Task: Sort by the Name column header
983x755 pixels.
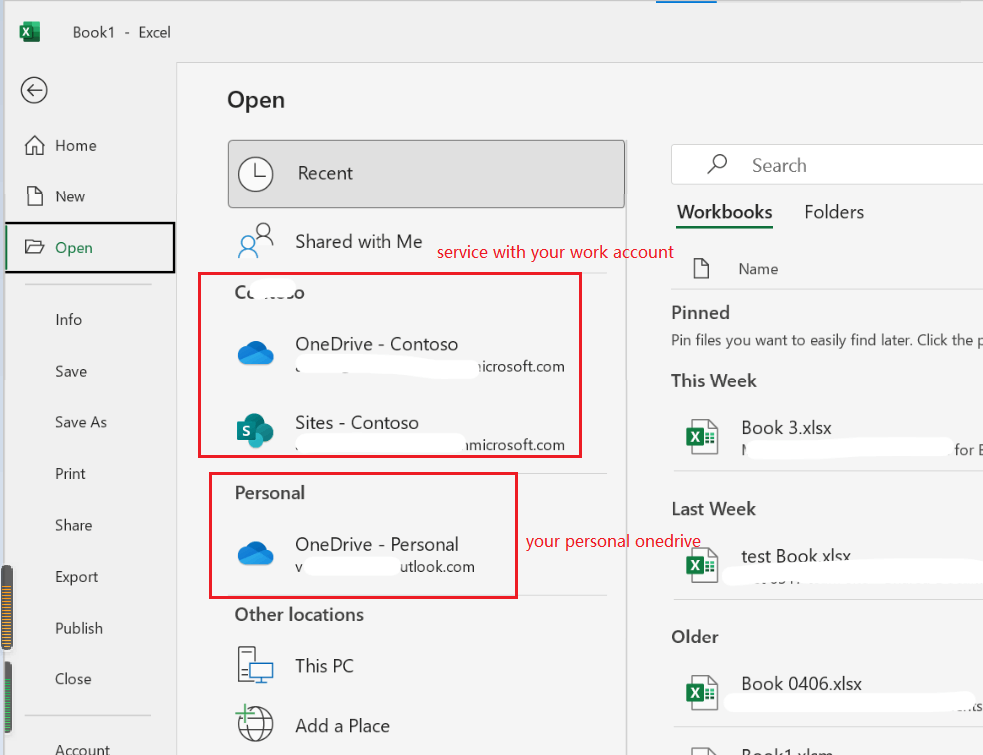Action: 758,269
